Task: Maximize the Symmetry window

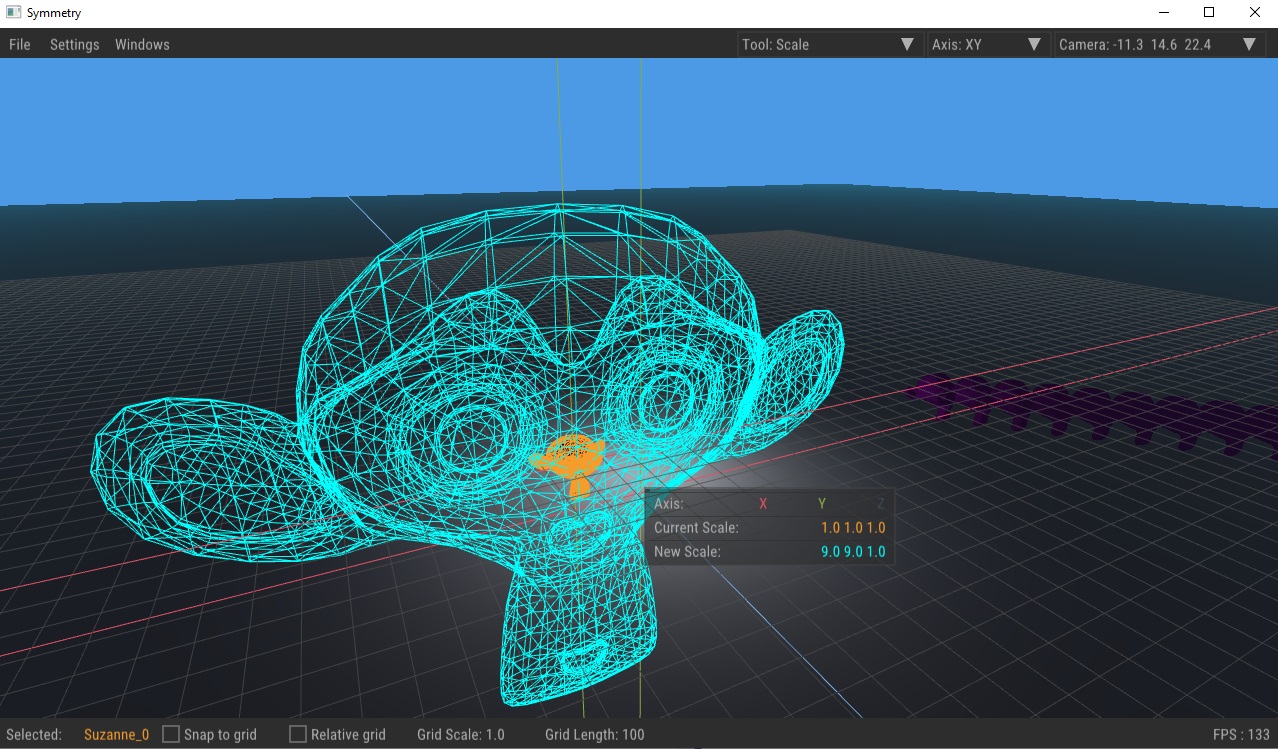Action: pyautogui.click(x=1209, y=13)
